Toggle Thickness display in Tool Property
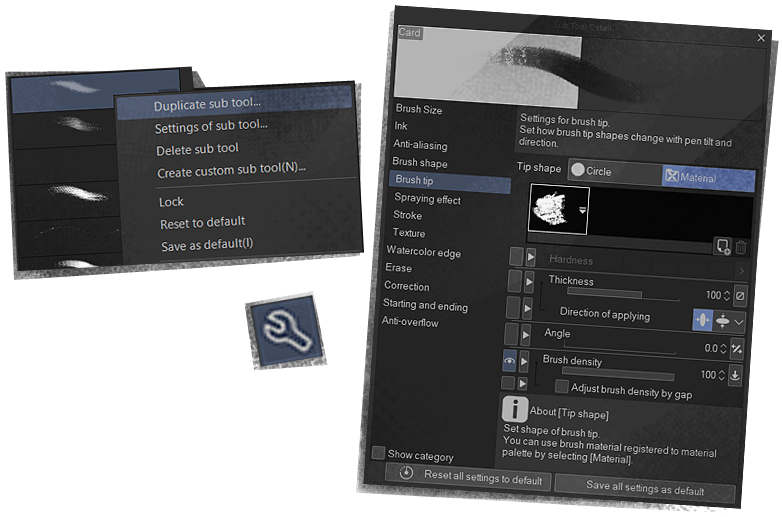This screenshot has height=517, width=782. point(515,281)
